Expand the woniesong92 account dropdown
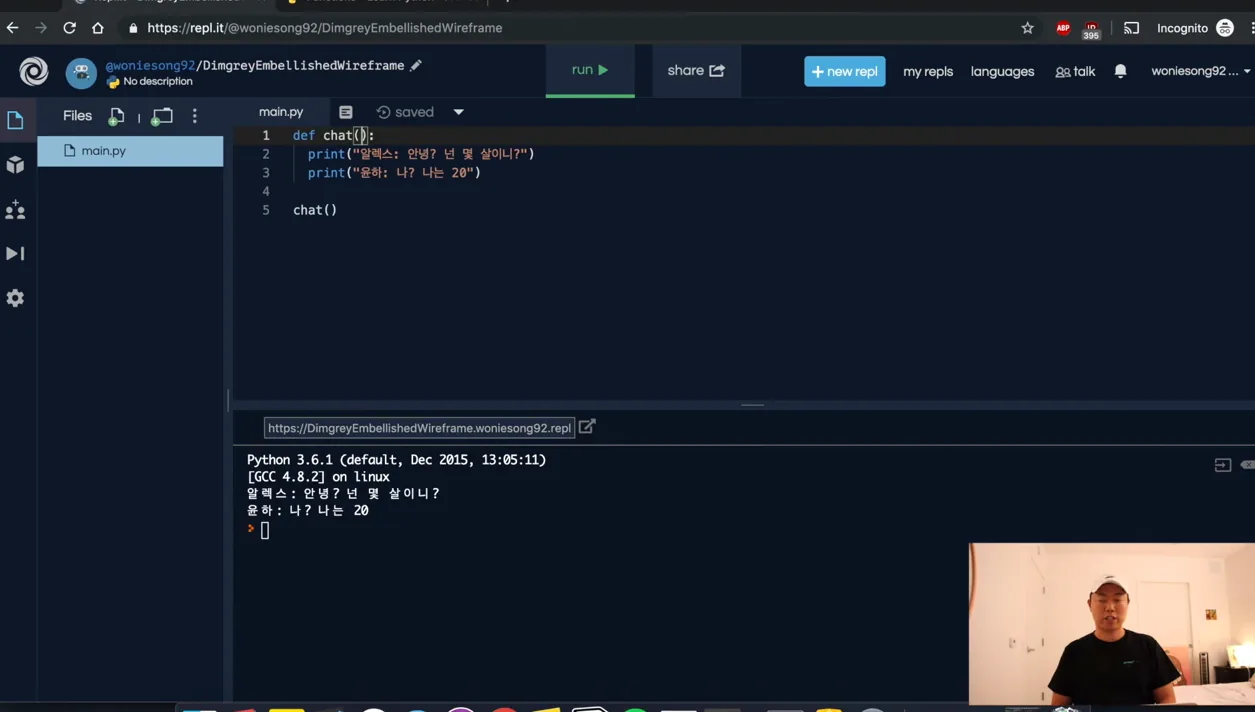This screenshot has height=712, width=1255. click(x=1200, y=71)
